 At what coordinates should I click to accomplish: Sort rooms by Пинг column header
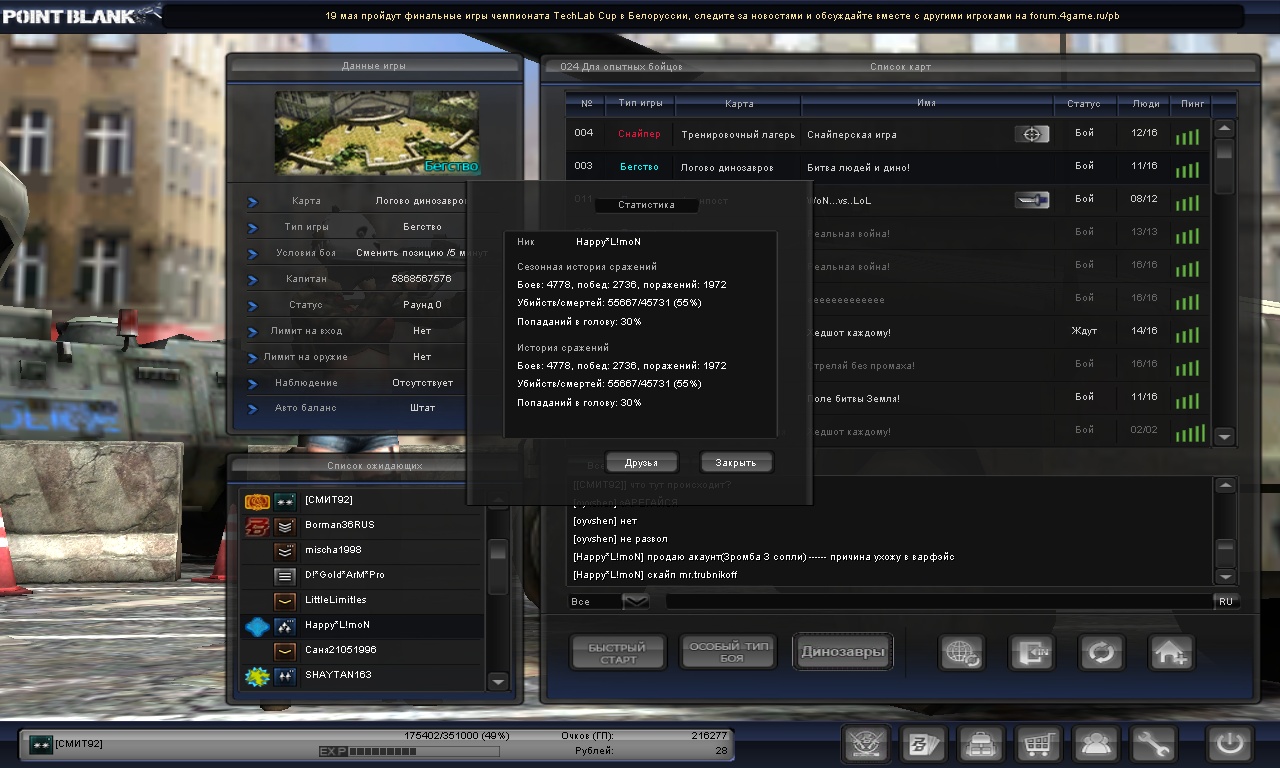[x=1193, y=104]
